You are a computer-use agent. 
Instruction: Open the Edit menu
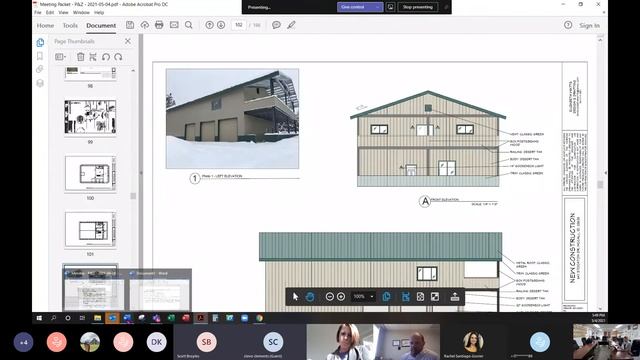pos(50,13)
